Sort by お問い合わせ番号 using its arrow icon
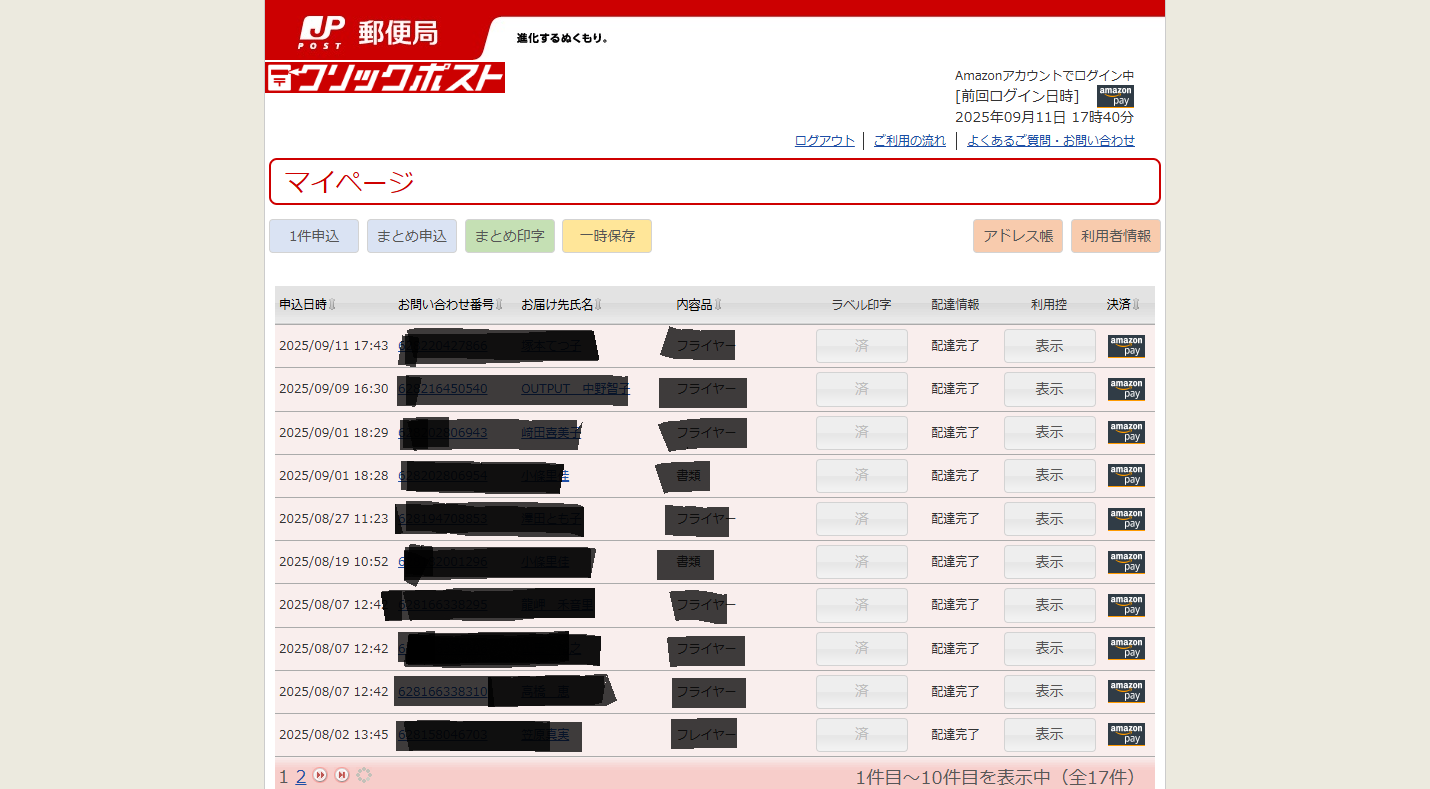1430x789 pixels. tap(499, 305)
